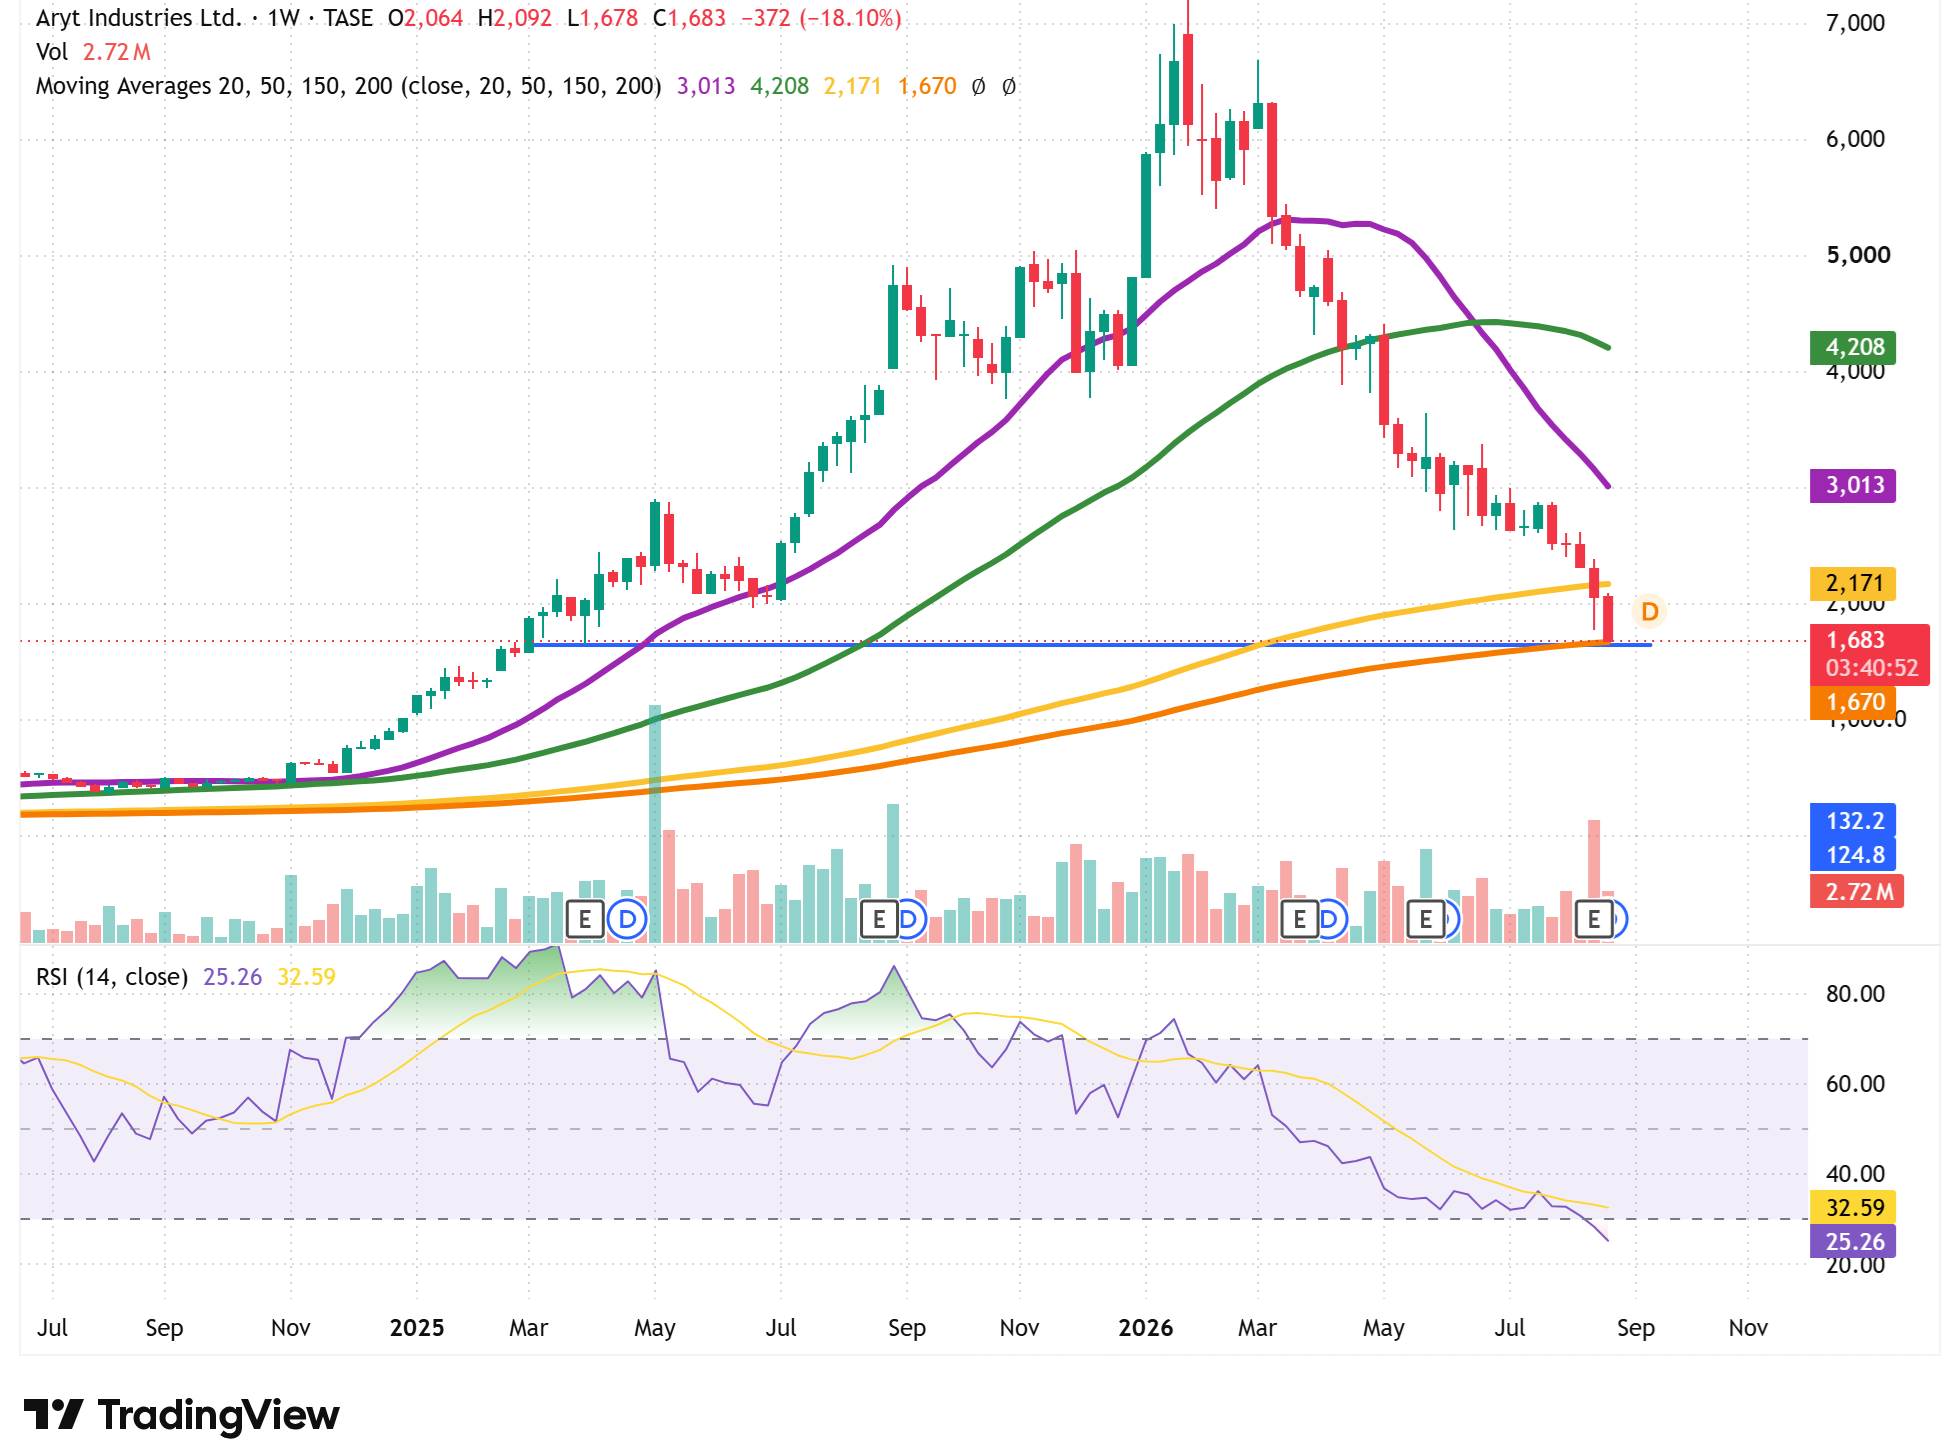Open the earnings marker near March 2026
Screen dimensions: 1960x1442
tap(1299, 918)
